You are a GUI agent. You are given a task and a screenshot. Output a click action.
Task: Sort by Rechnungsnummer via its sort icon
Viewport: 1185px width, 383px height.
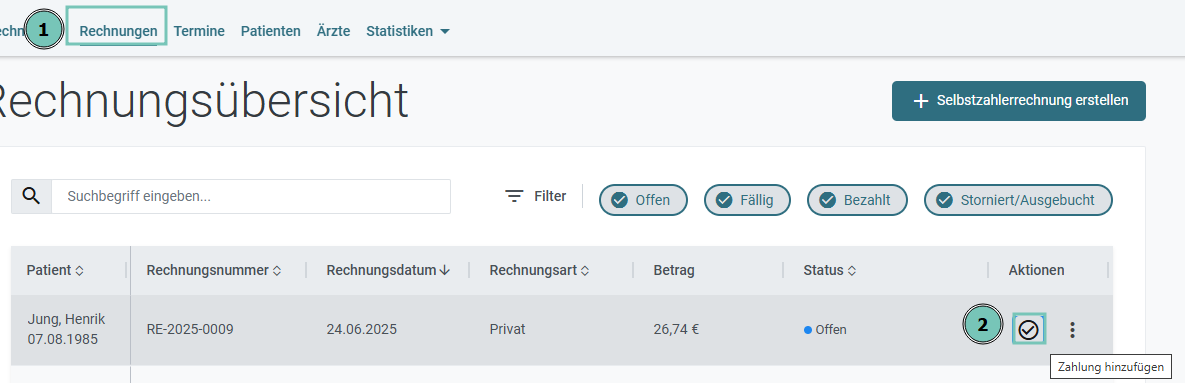[277, 270]
